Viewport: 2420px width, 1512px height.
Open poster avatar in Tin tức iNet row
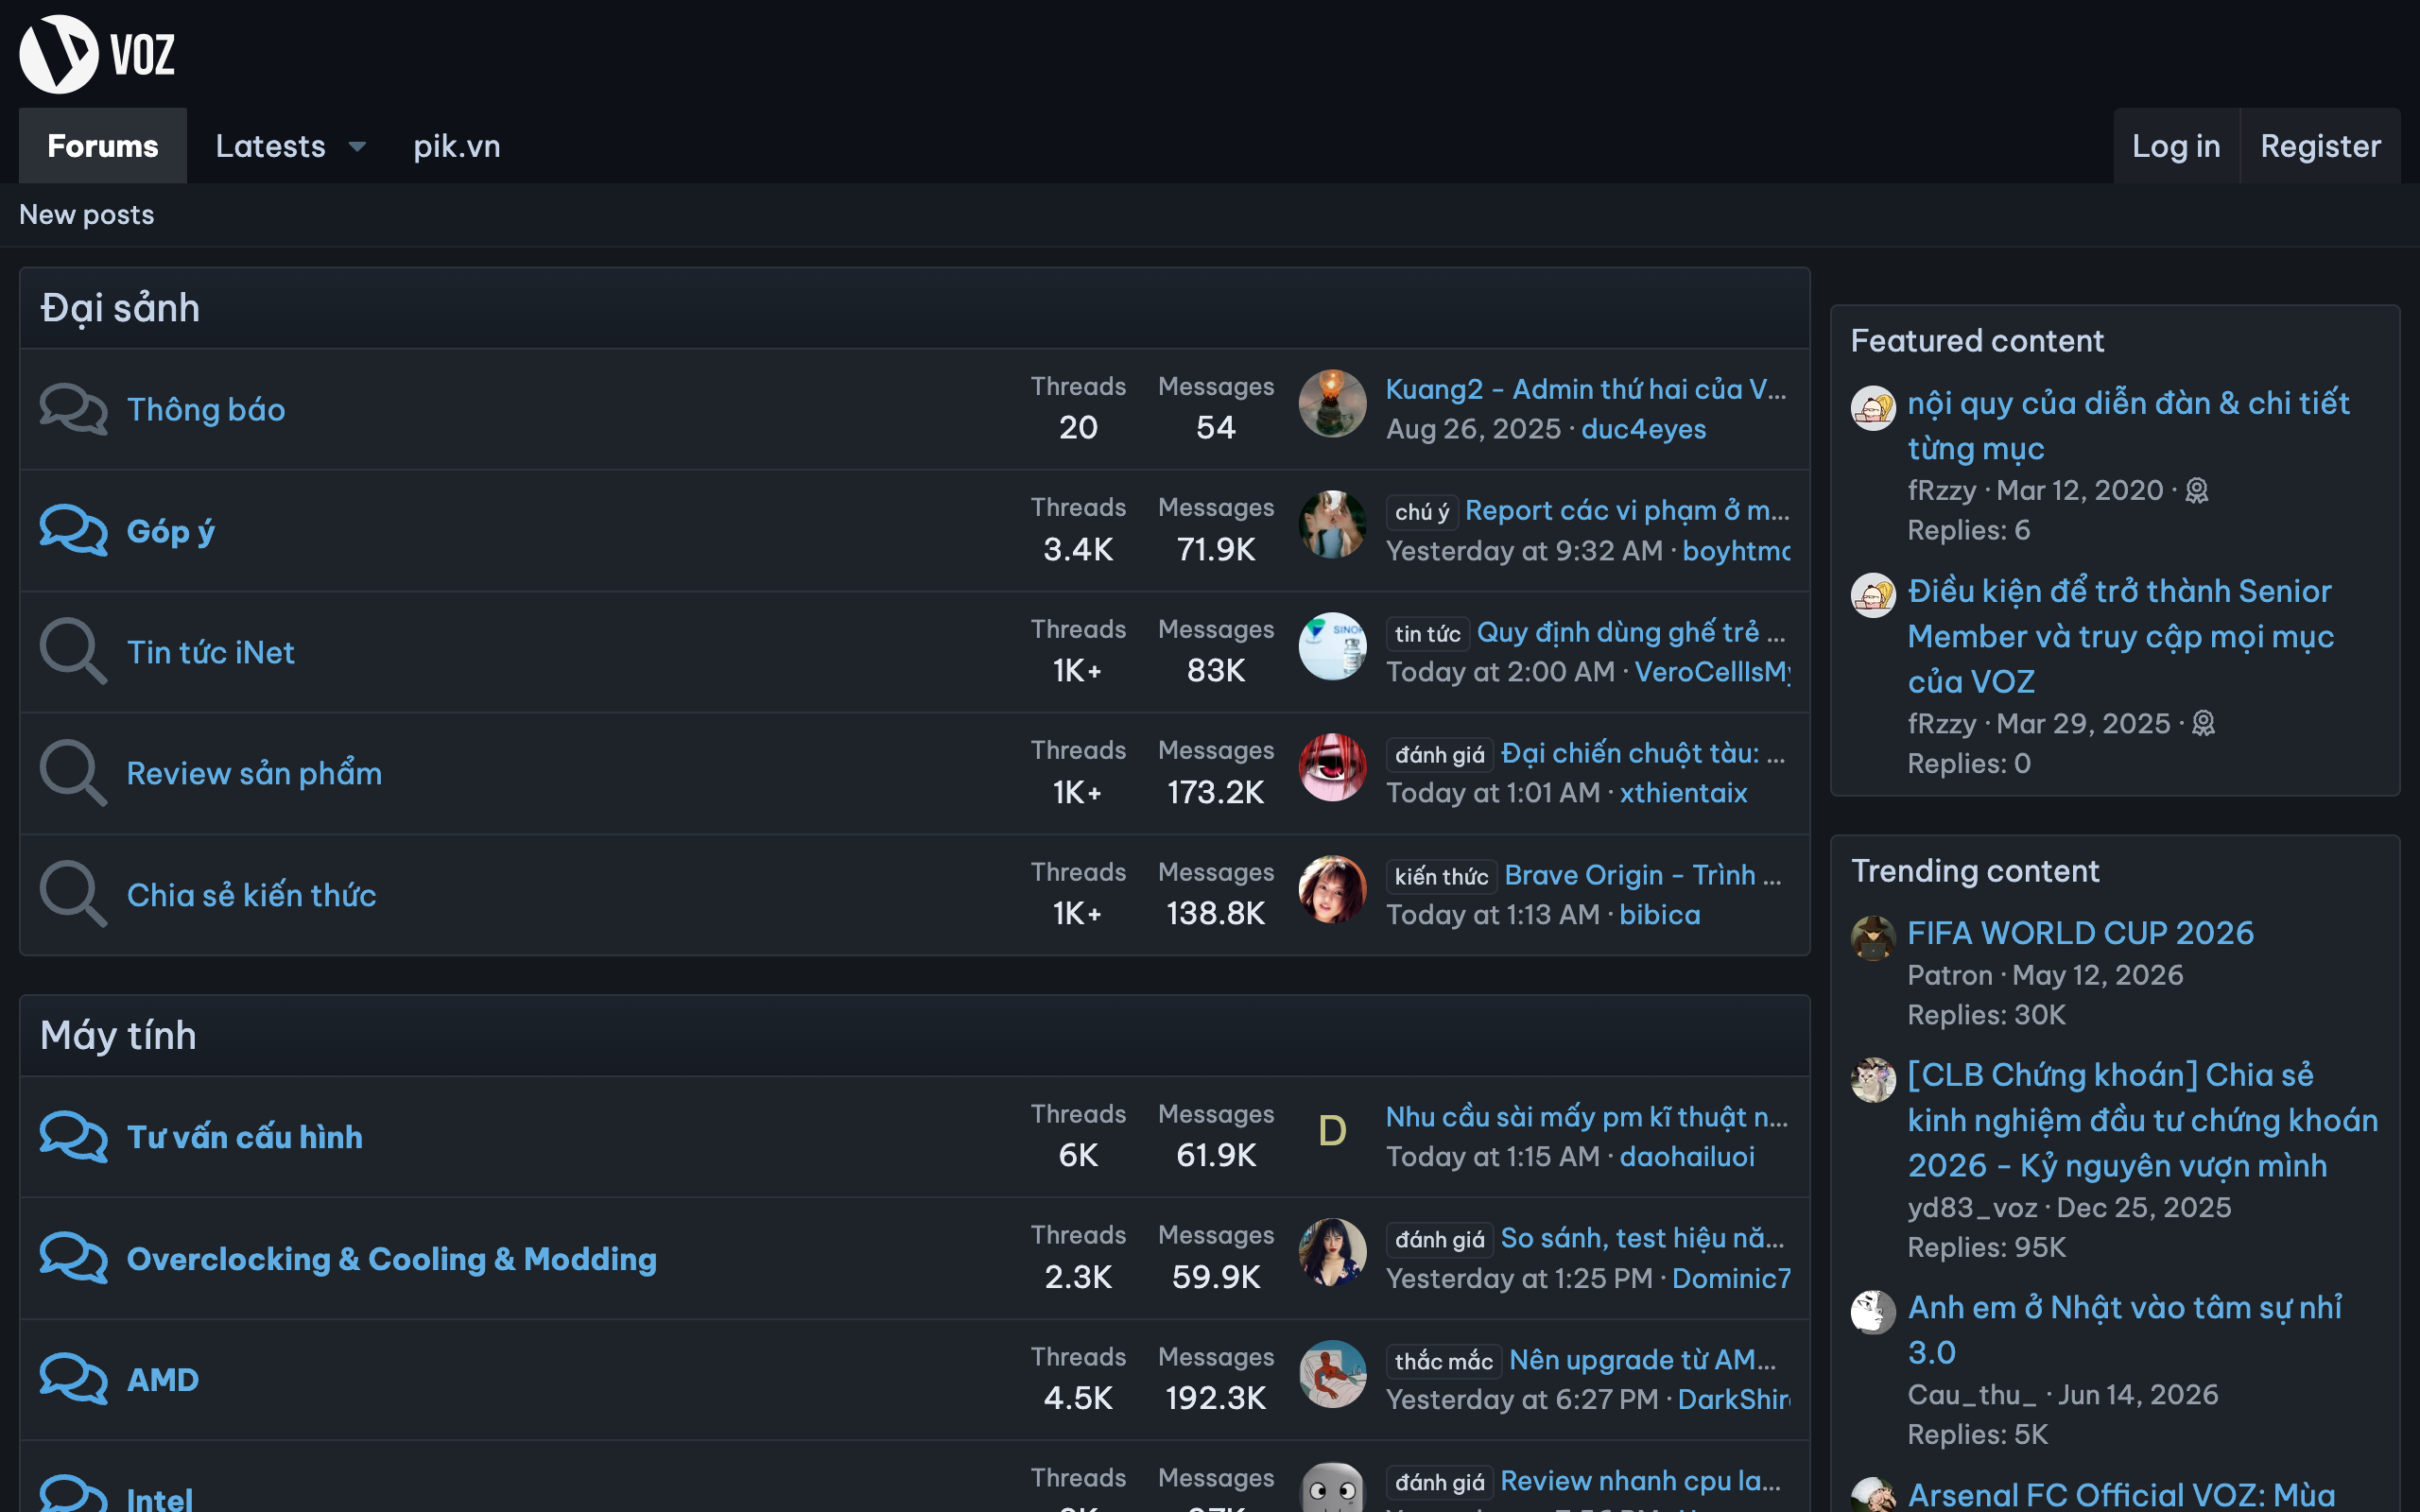coord(1332,647)
